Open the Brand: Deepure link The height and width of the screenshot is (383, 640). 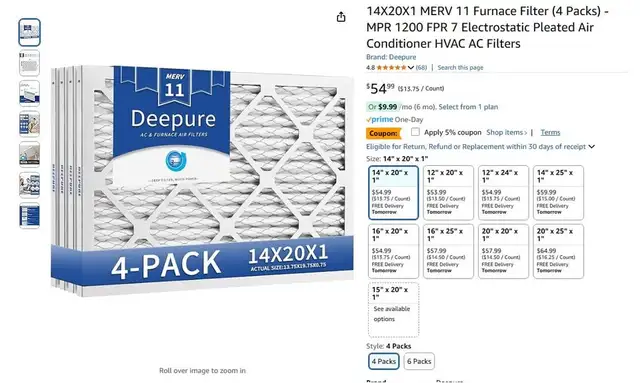[x=391, y=57]
